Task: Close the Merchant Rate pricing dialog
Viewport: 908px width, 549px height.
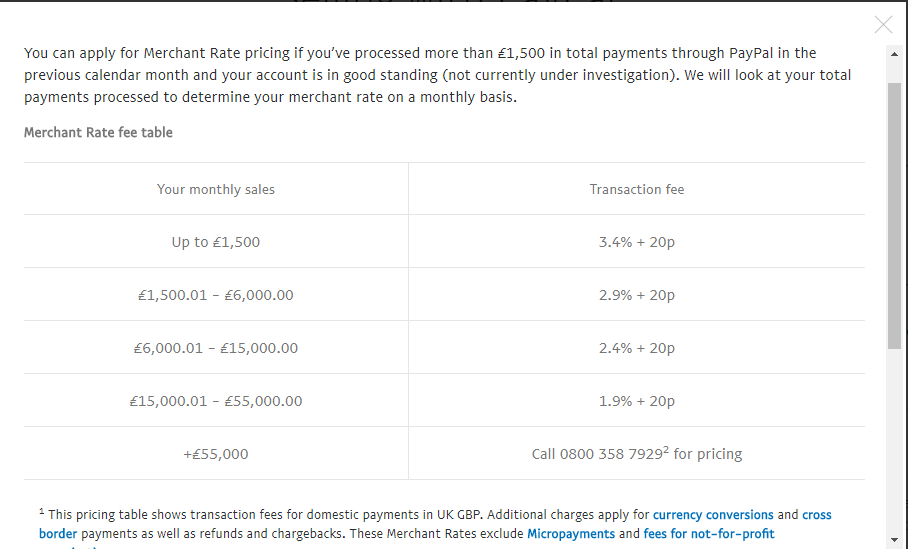Action: click(x=883, y=25)
